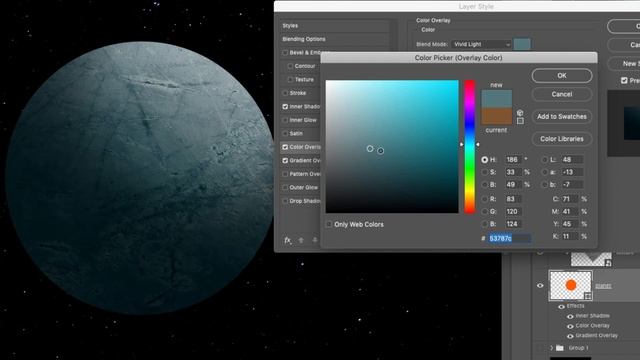Click the move effect down arrow icon
The width and height of the screenshot is (640, 360).
click(314, 240)
